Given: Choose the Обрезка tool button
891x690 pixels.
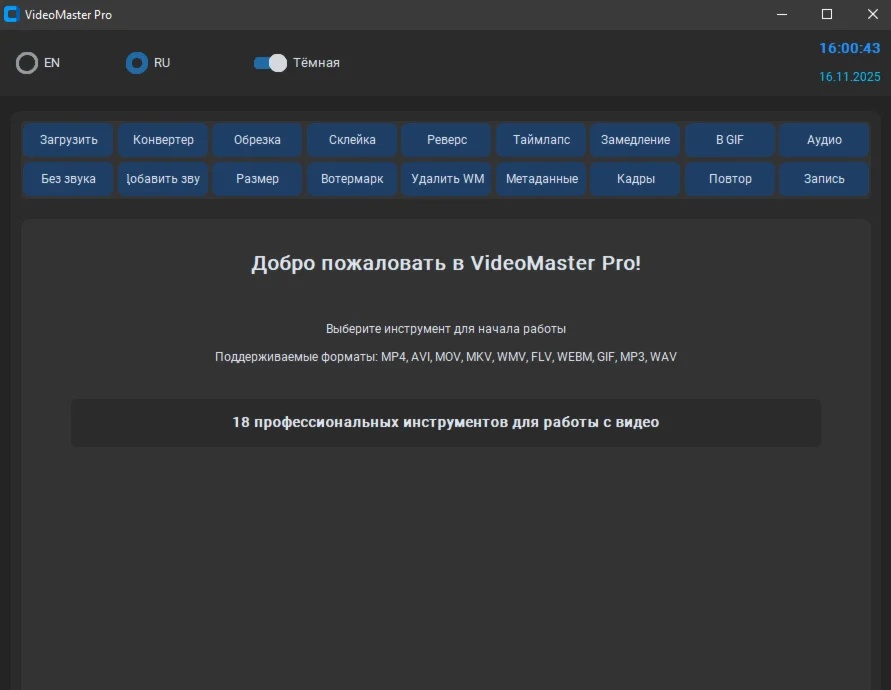Looking at the screenshot, I should [x=257, y=140].
